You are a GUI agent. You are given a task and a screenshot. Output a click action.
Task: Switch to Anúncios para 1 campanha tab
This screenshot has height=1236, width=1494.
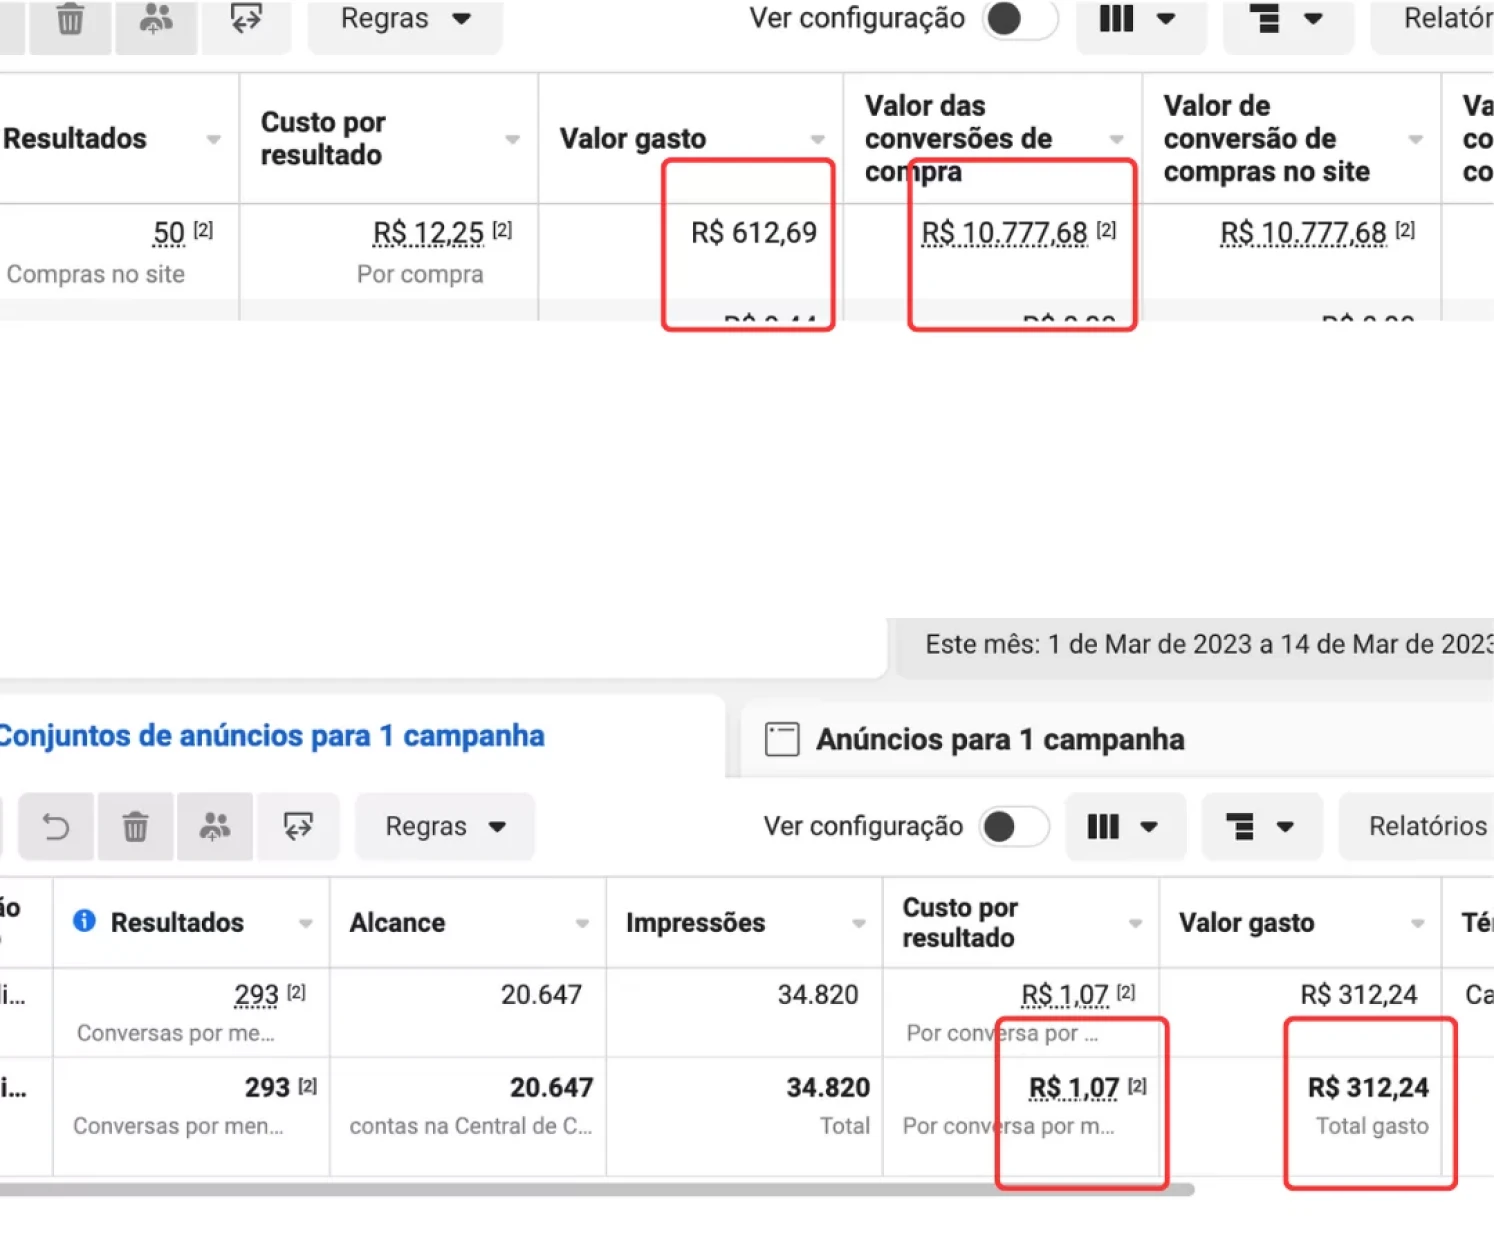[1000, 739]
